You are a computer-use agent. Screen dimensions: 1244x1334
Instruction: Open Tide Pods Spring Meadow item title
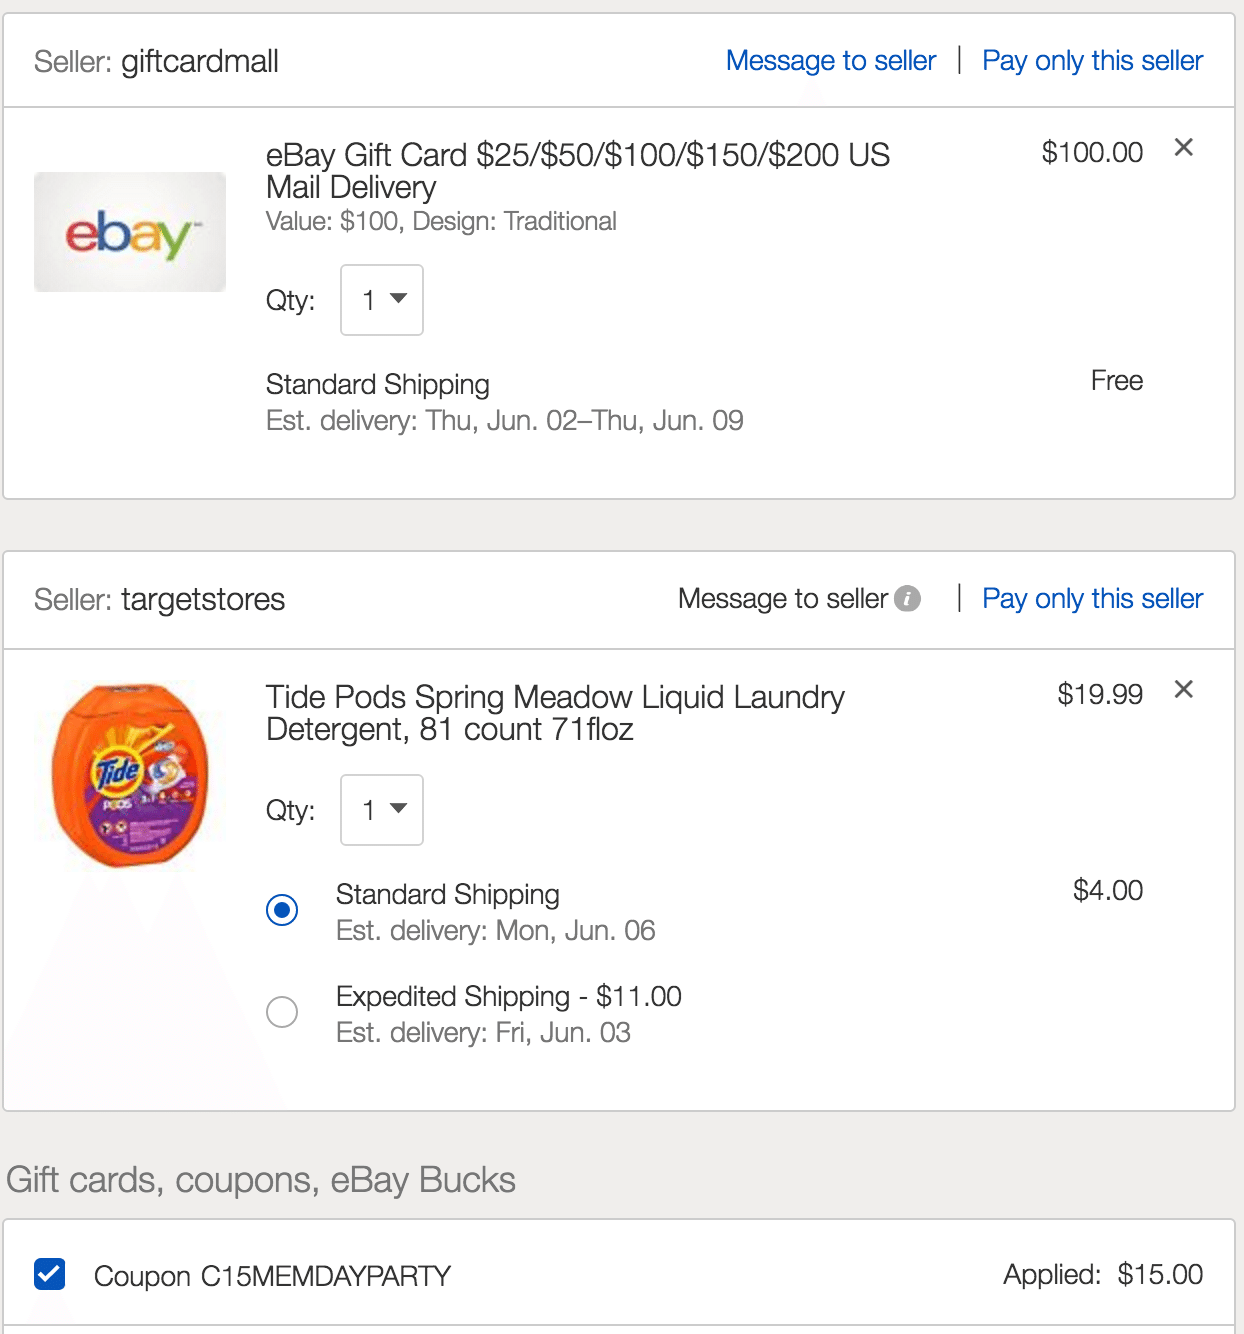[555, 713]
